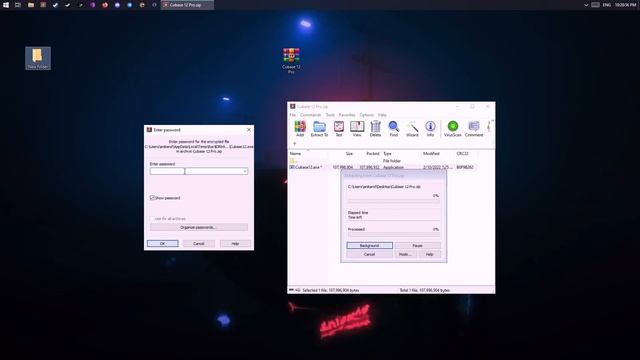
Task: Select the parent folder '..' row
Action: [384, 161]
